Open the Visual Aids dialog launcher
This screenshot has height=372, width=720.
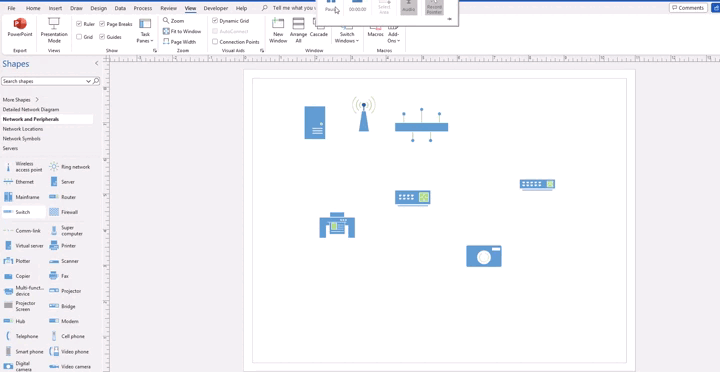coord(262,51)
